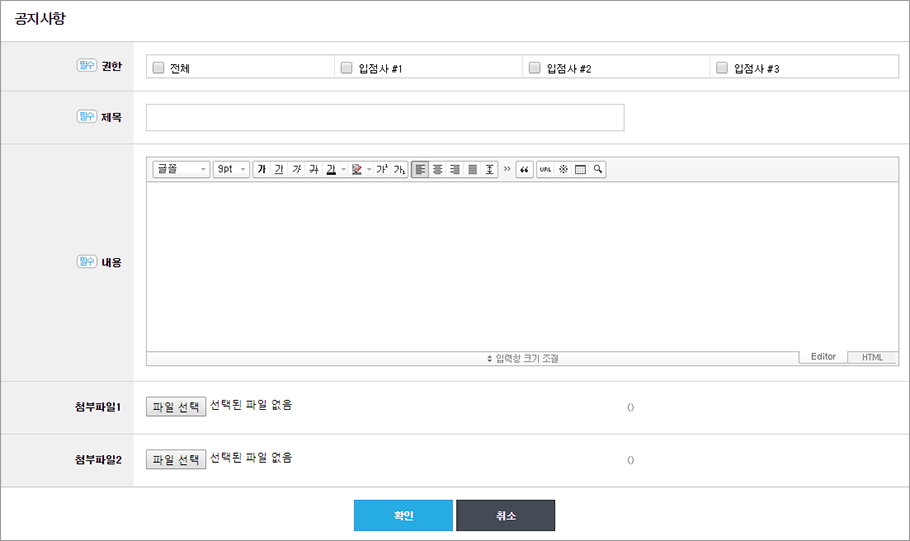
Task: Apply subscript formatting
Action: [399, 169]
